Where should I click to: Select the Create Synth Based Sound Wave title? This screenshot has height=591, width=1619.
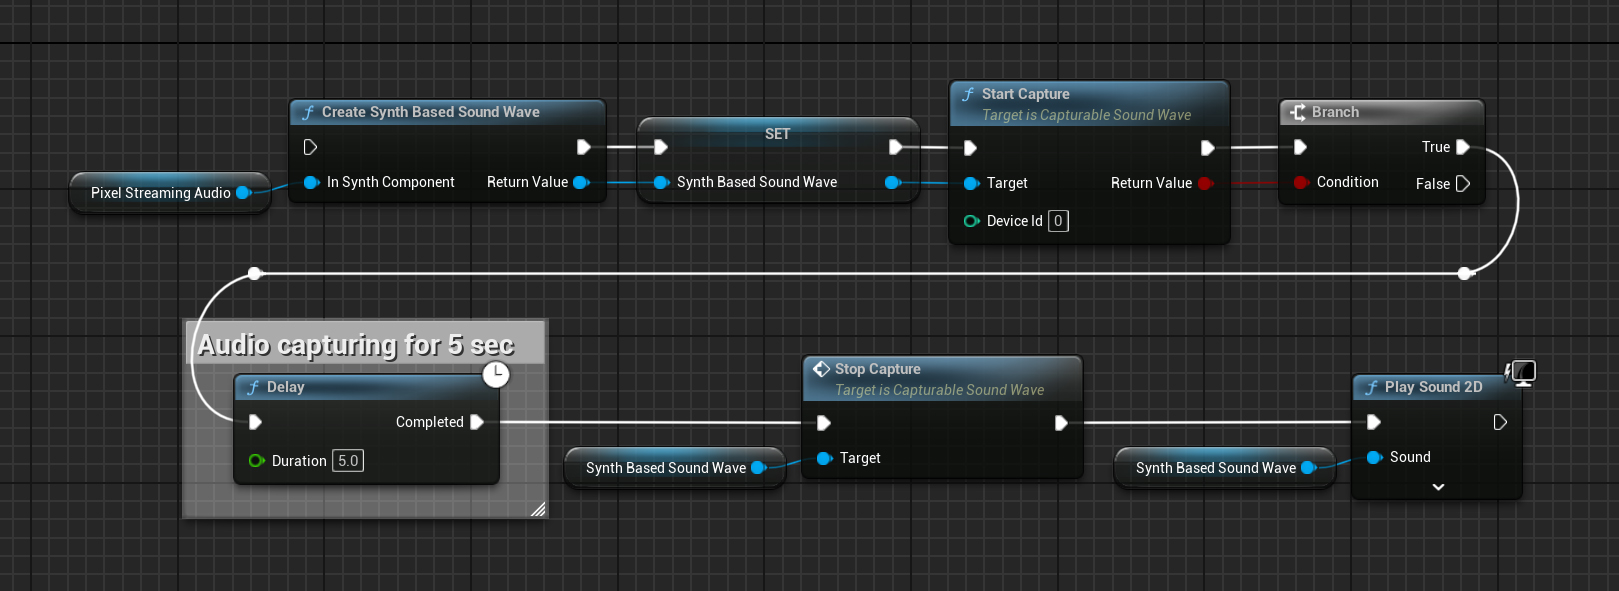[x=430, y=112]
